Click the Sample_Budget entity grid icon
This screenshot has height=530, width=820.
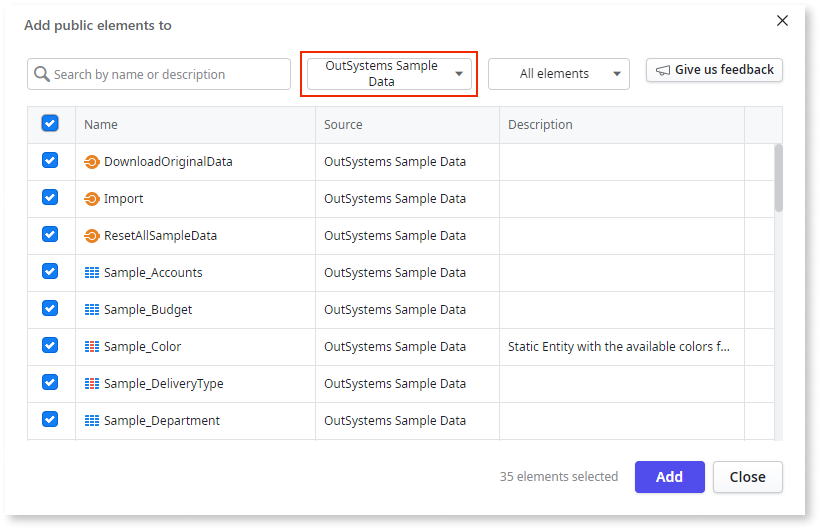click(x=92, y=310)
